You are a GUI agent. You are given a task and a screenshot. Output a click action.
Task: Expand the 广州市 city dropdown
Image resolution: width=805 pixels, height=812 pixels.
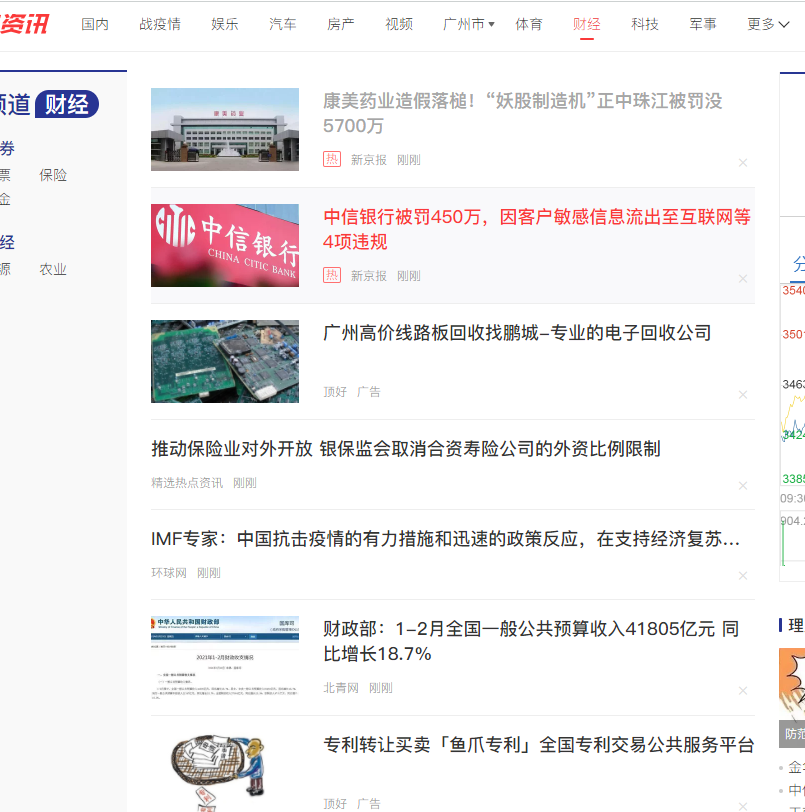click(469, 24)
